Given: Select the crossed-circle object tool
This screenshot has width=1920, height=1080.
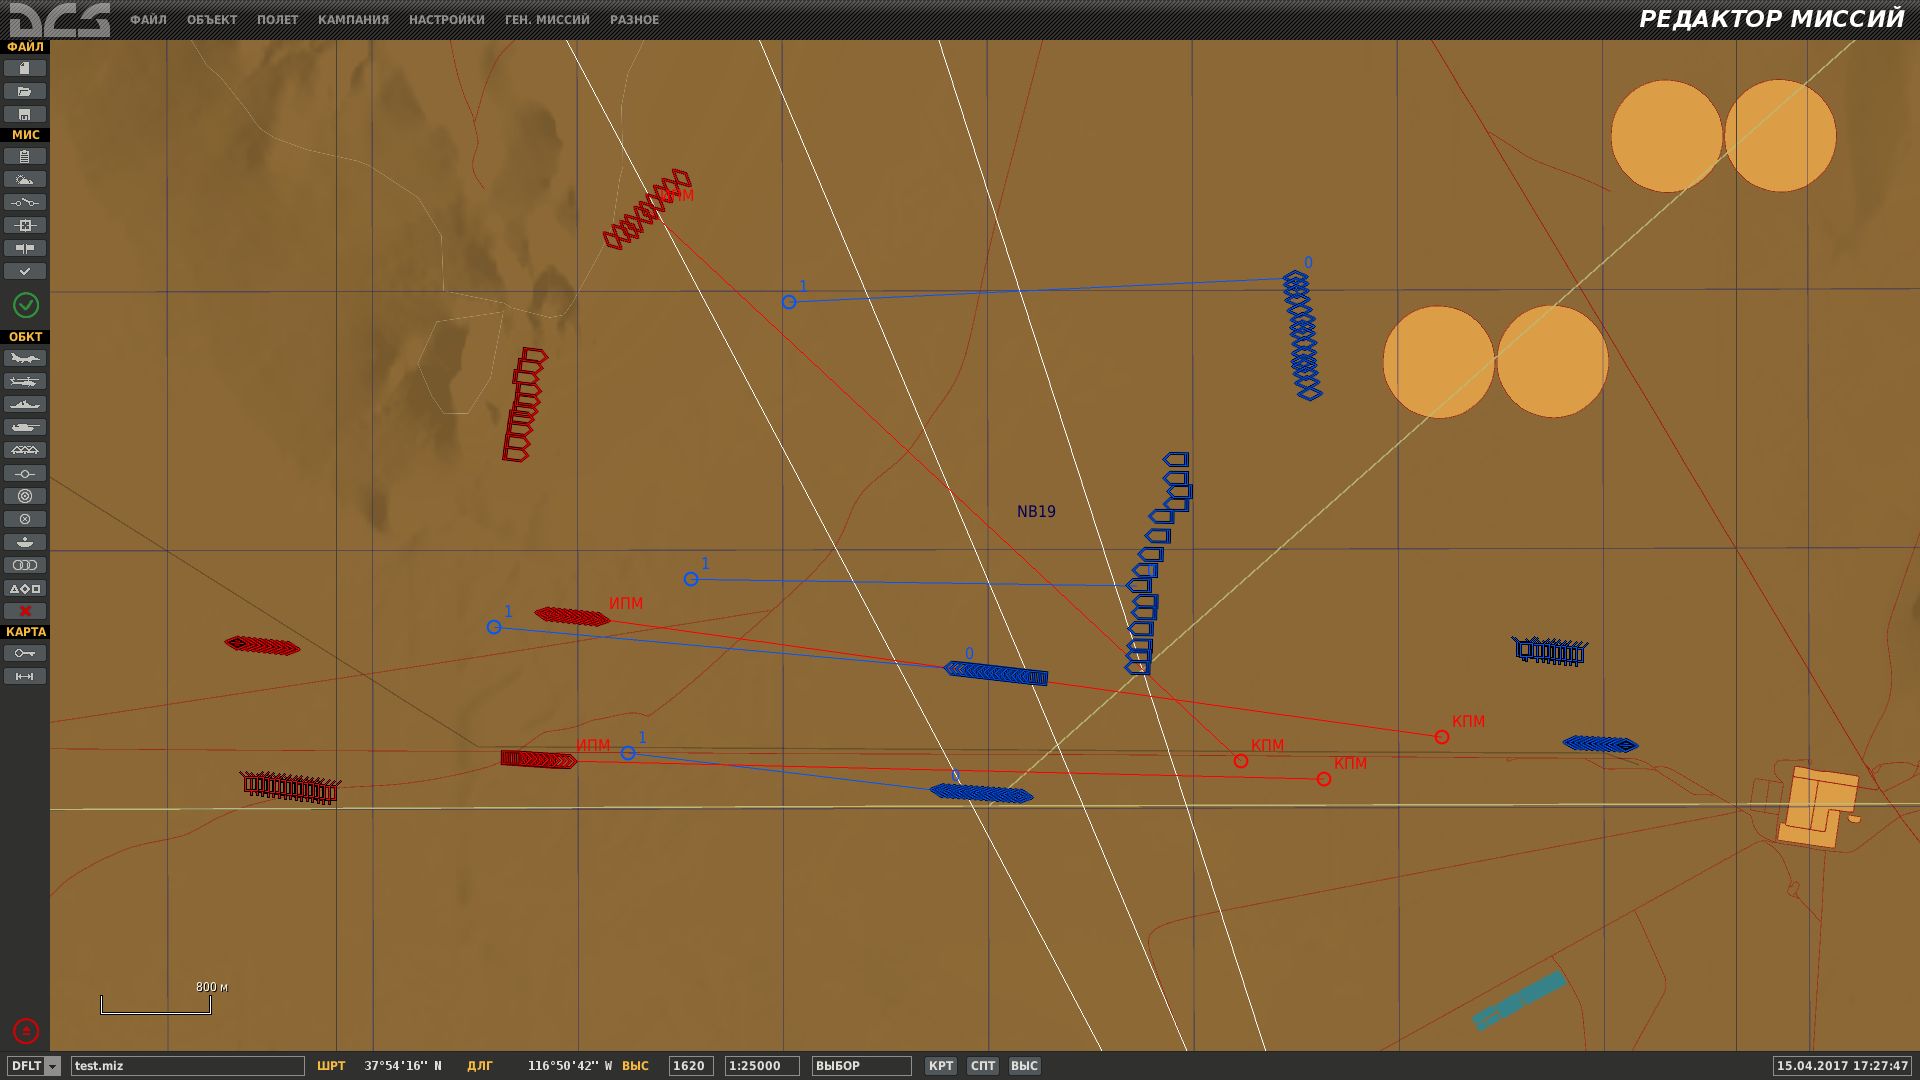Looking at the screenshot, I should [x=25, y=519].
